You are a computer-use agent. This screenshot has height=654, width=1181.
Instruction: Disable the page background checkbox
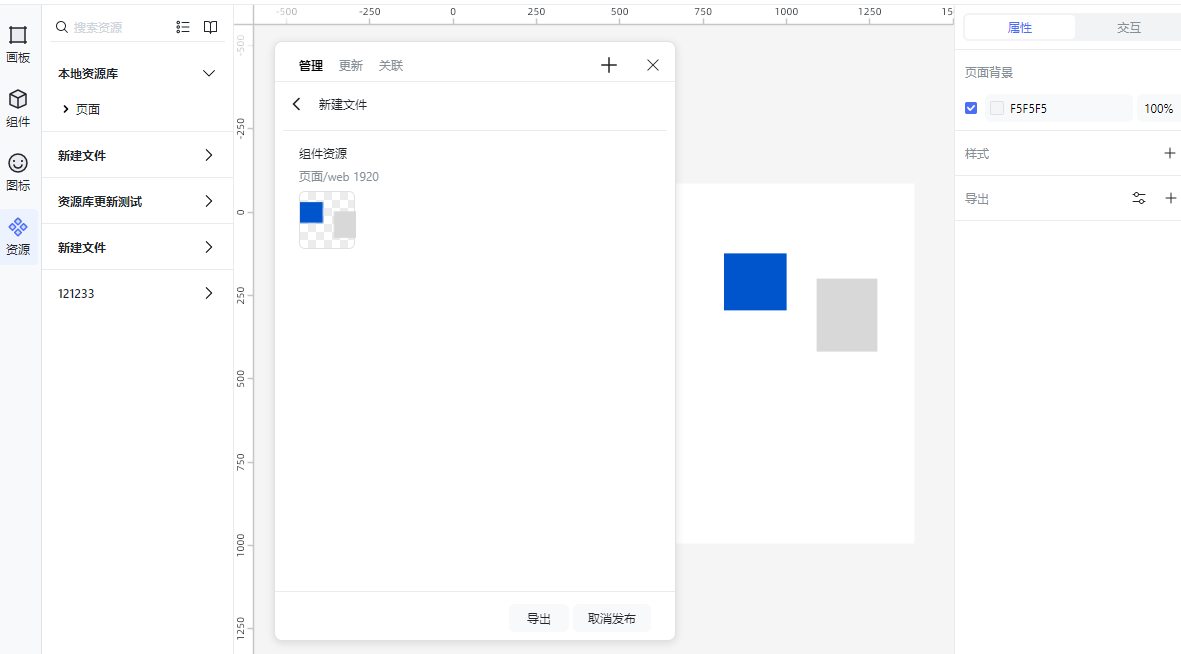971,108
